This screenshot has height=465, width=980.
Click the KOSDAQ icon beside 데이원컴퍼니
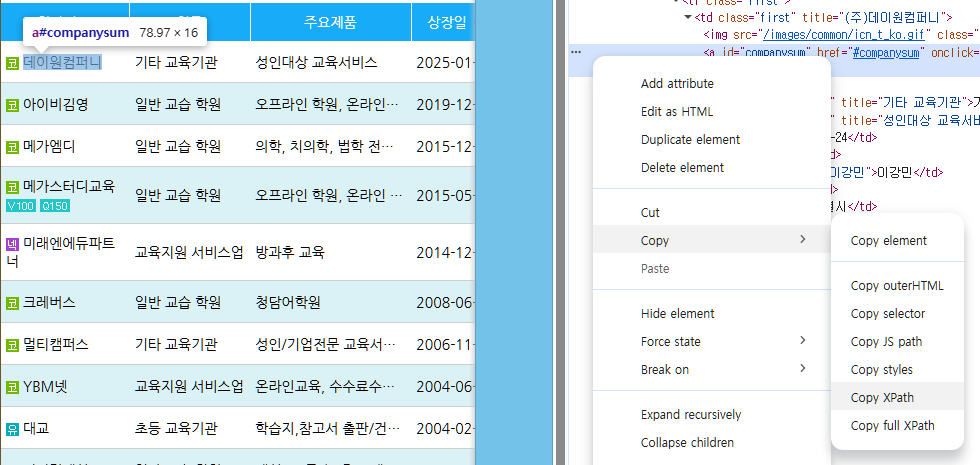point(12,63)
